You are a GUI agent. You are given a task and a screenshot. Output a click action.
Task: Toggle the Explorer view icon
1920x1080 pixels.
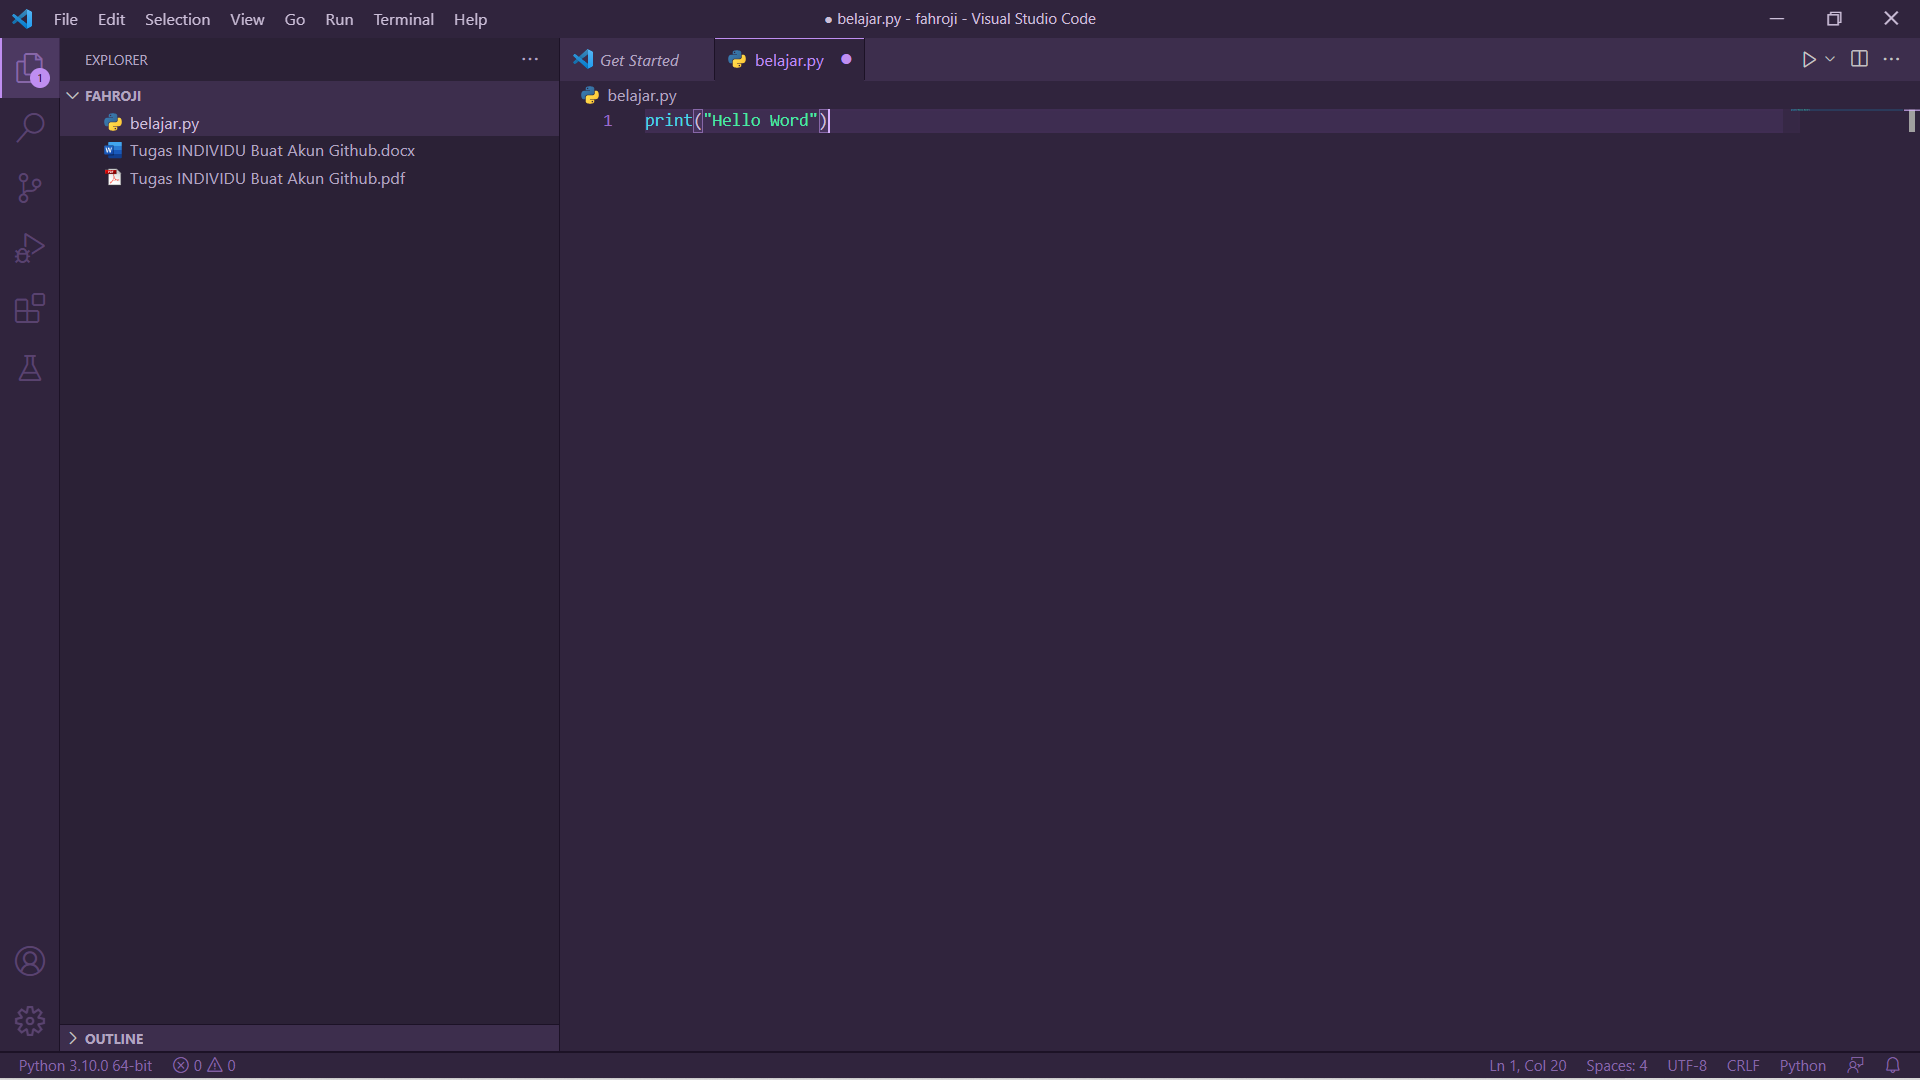pos(30,68)
